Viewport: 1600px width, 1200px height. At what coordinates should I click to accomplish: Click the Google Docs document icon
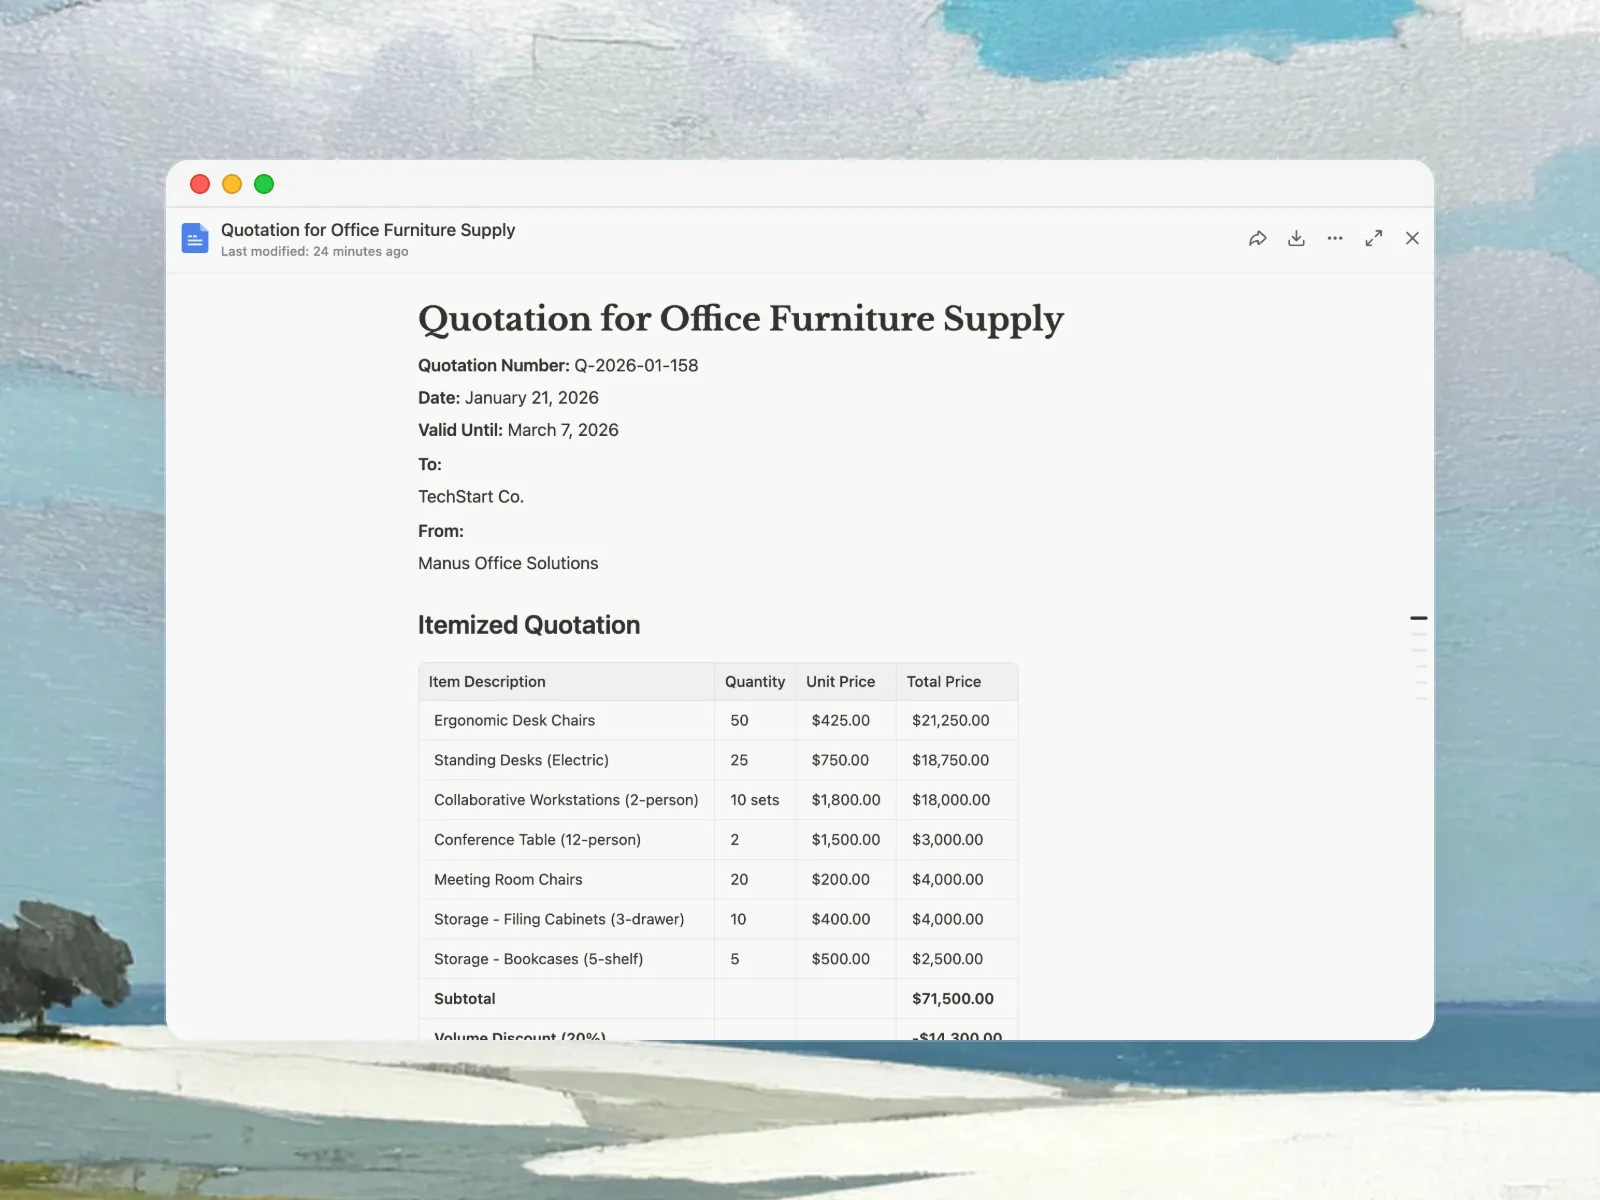(195, 238)
